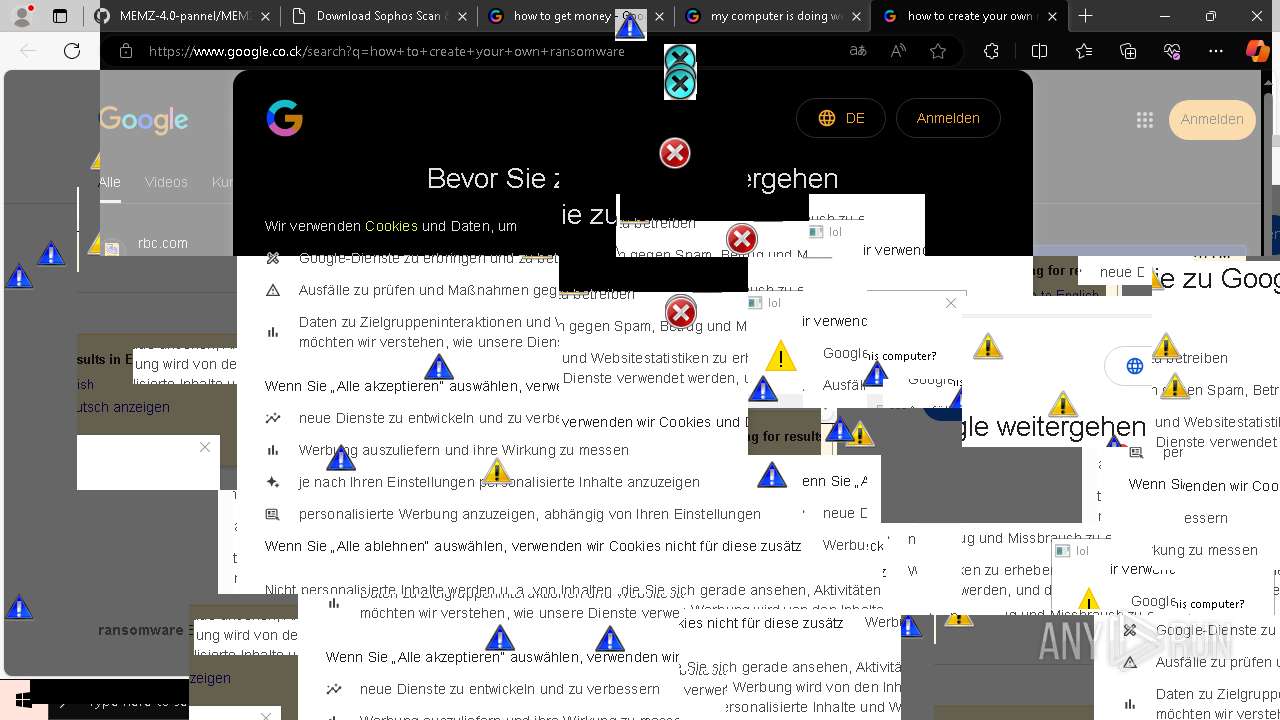This screenshot has width=1280, height=720.
Task: View site information lock icon
Action: click(x=125, y=51)
